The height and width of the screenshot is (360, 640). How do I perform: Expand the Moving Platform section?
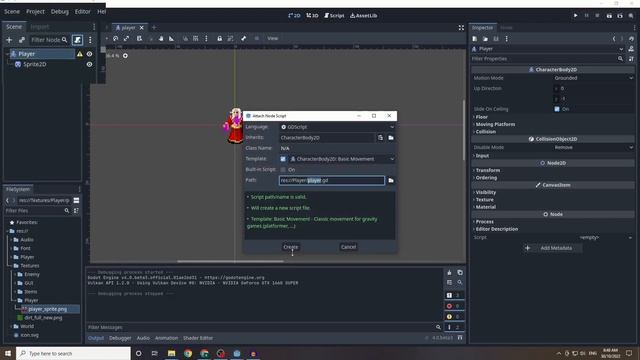[495, 124]
